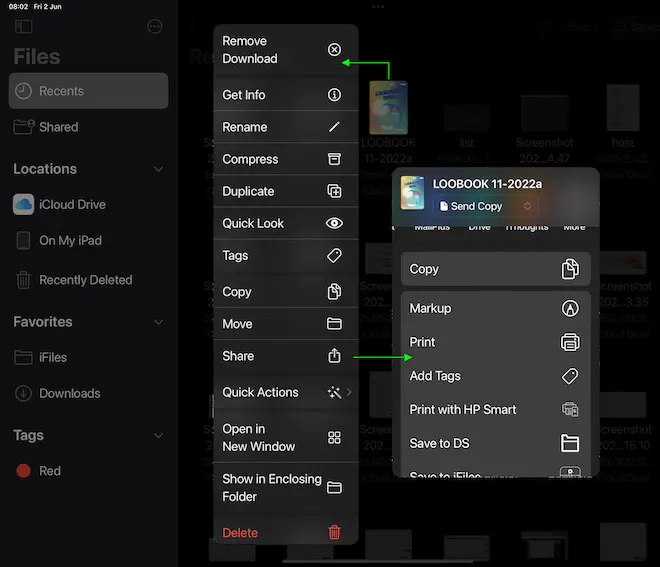
Task: Click the red Delete trash icon
Action: pos(335,533)
